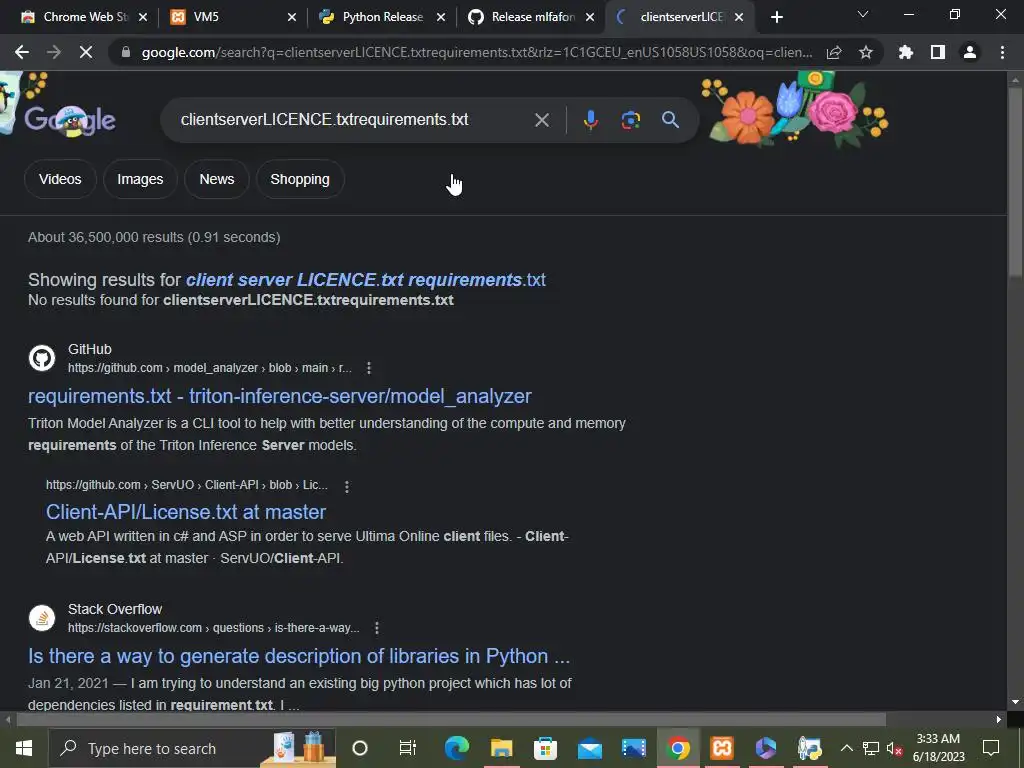Open XAMPP from the taskbar
1024x768 pixels.
(x=722, y=748)
